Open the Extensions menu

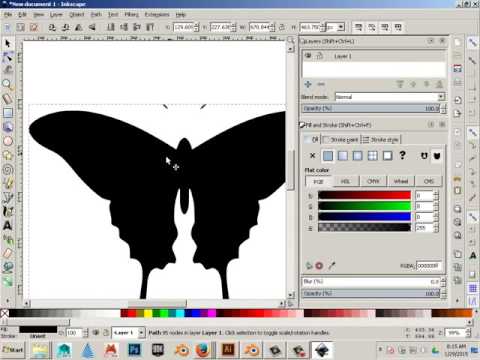[x=157, y=15]
